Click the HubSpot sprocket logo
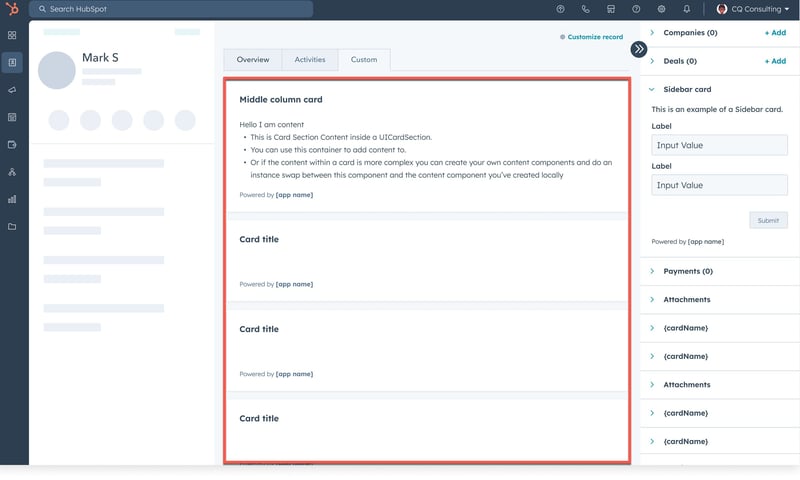The width and height of the screenshot is (800, 480). tap(12, 9)
